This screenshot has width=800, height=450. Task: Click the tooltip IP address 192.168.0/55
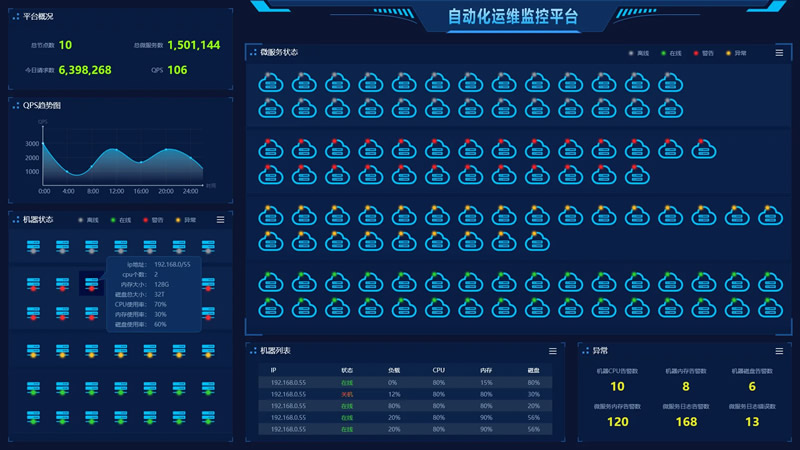click(172, 264)
